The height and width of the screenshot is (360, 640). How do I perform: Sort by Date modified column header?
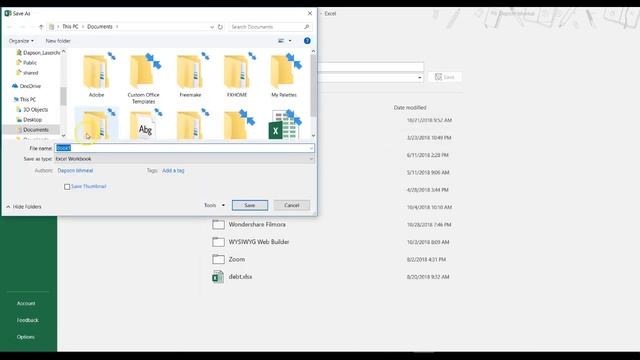[410, 108]
